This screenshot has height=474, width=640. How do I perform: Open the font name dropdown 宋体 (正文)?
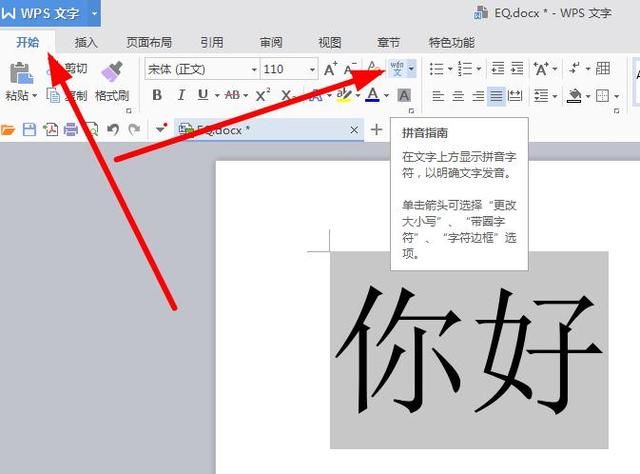coord(252,69)
